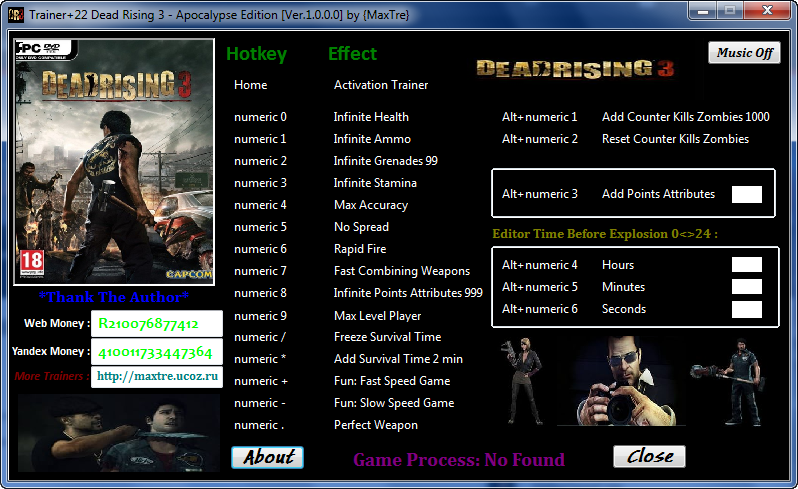Open the maxtre.ucoz.ru link

coord(157,377)
